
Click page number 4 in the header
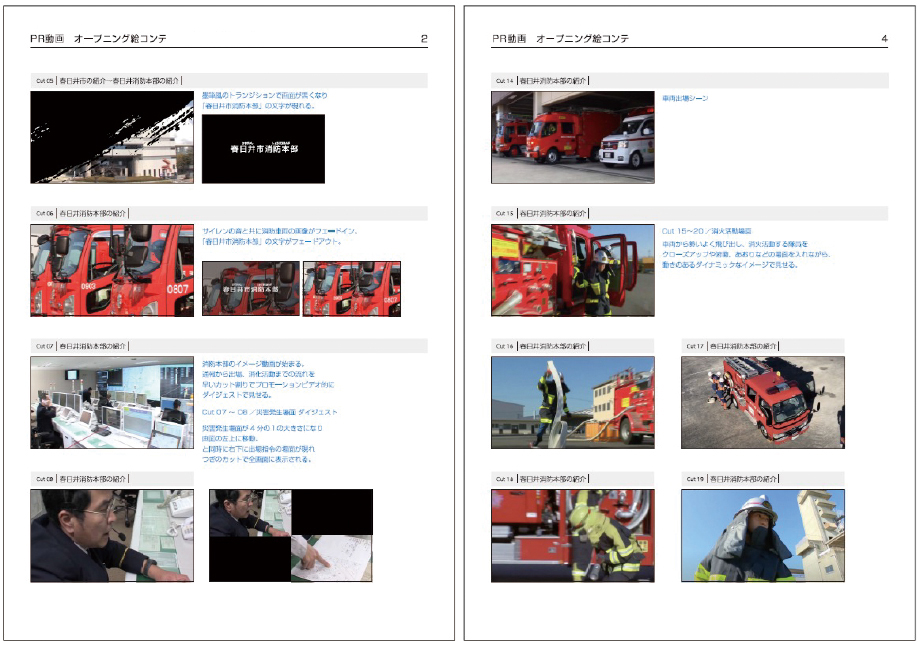coord(884,39)
